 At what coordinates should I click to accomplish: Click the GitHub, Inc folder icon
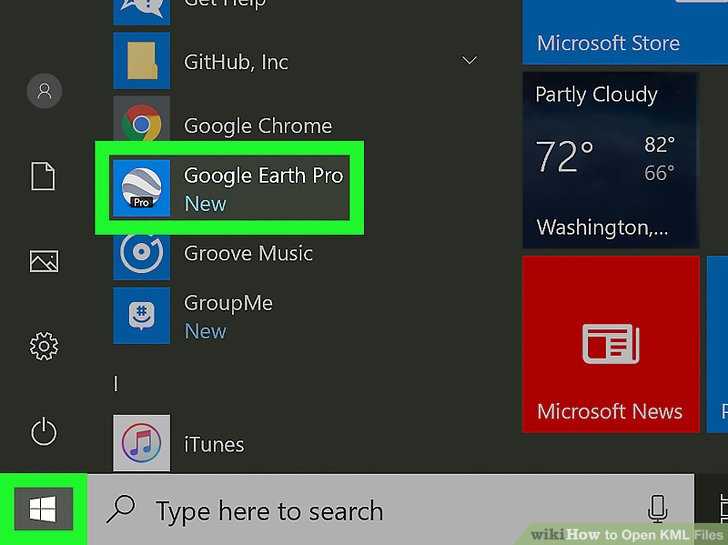pyautogui.click(x=142, y=61)
